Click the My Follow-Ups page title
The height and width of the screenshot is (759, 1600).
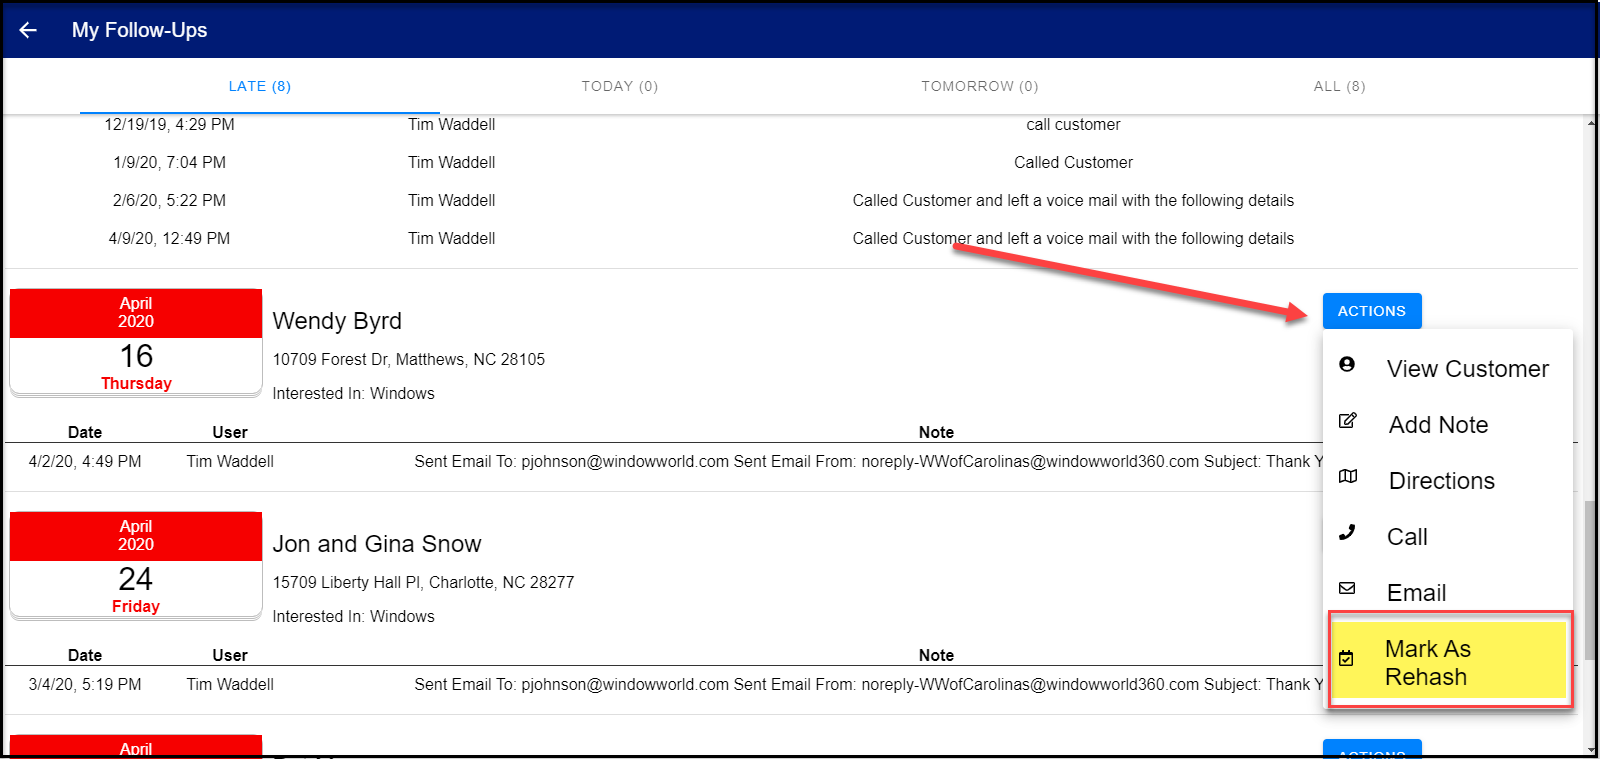coord(140,30)
